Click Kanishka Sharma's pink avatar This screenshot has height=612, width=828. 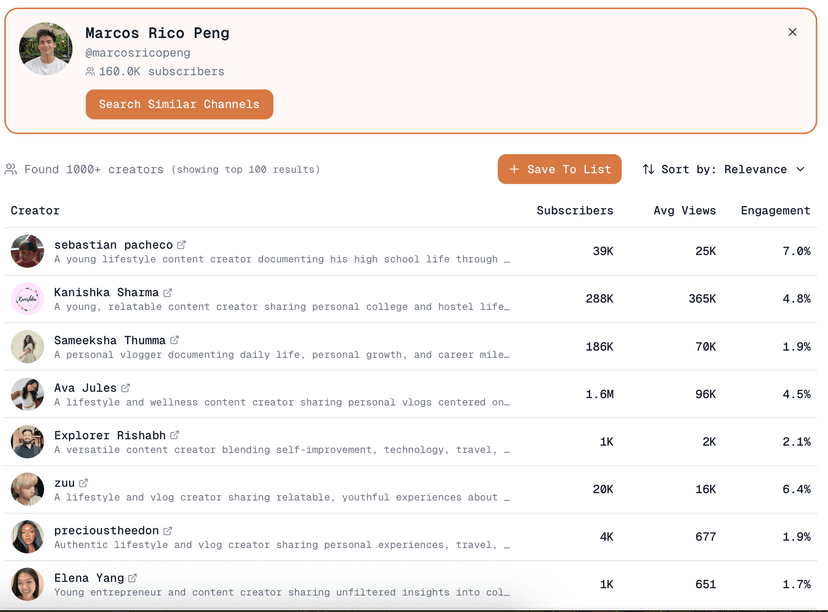(28, 299)
